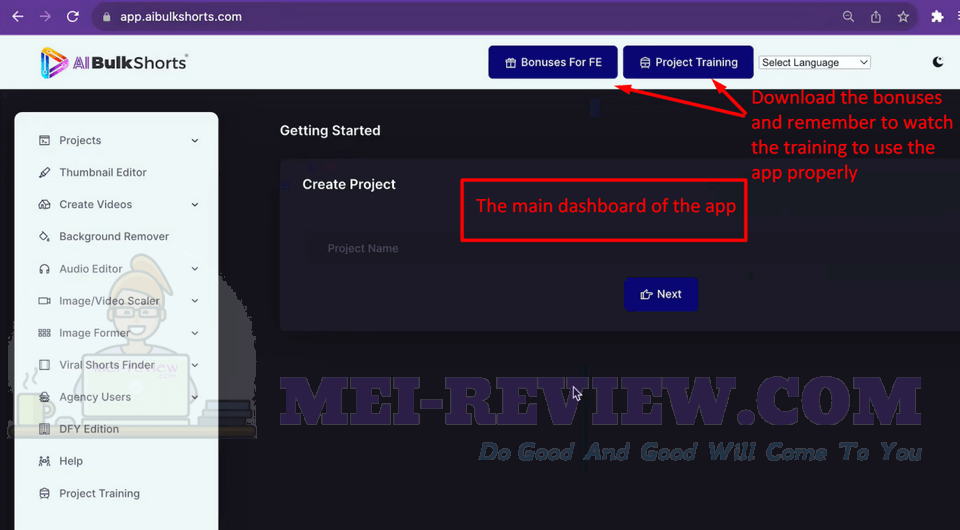Image resolution: width=960 pixels, height=530 pixels.
Task: Click the Image/Video Scaler camera icon
Action: (44, 300)
